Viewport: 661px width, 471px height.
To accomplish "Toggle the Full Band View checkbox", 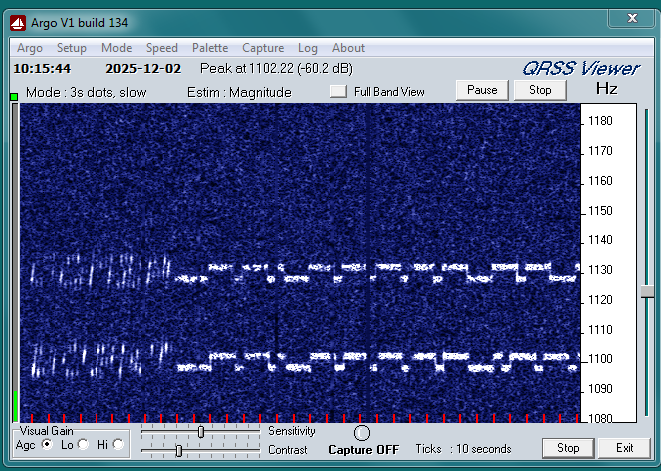I will [x=338, y=92].
